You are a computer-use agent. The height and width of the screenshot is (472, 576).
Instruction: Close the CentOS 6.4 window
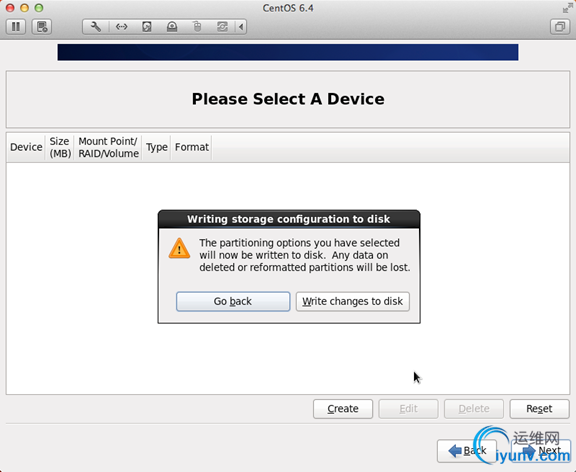pos(10,8)
